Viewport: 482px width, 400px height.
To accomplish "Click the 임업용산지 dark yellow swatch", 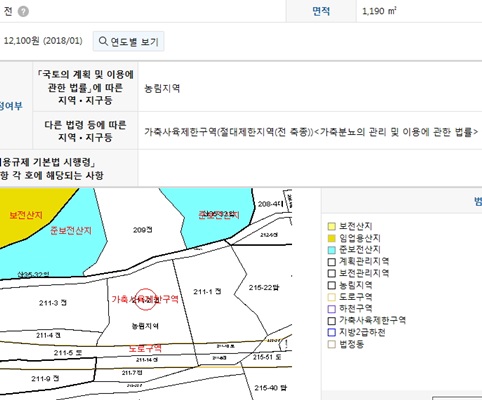I will [331, 238].
